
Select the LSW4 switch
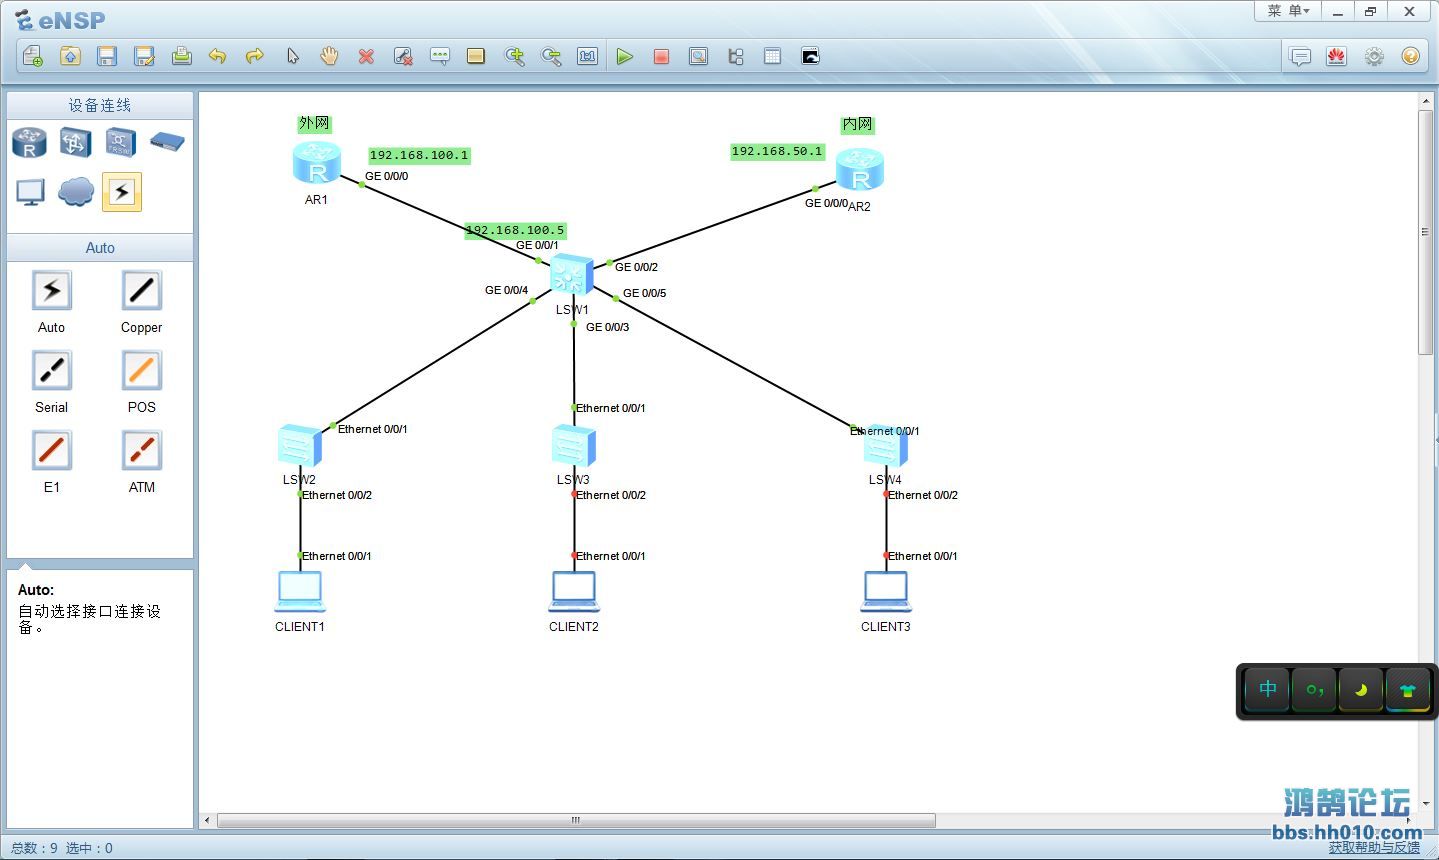886,446
